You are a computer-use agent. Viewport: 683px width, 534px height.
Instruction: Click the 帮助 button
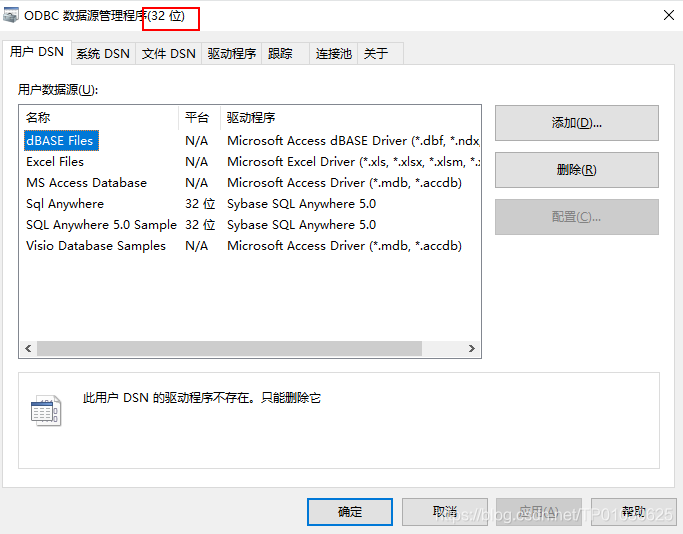pyautogui.click(x=633, y=512)
